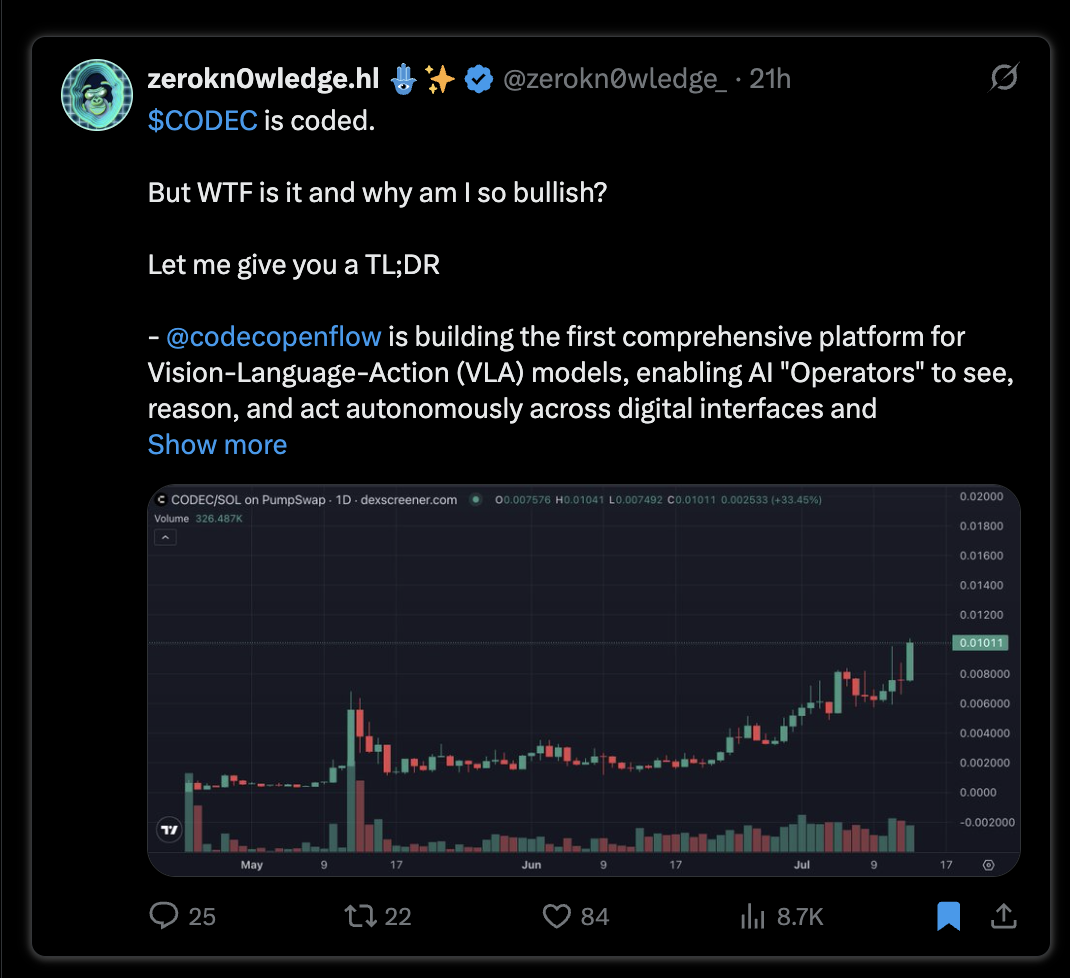Viewport: 1070px width, 978px height.
Task: Click the reply comment bubble icon
Action: [x=164, y=916]
